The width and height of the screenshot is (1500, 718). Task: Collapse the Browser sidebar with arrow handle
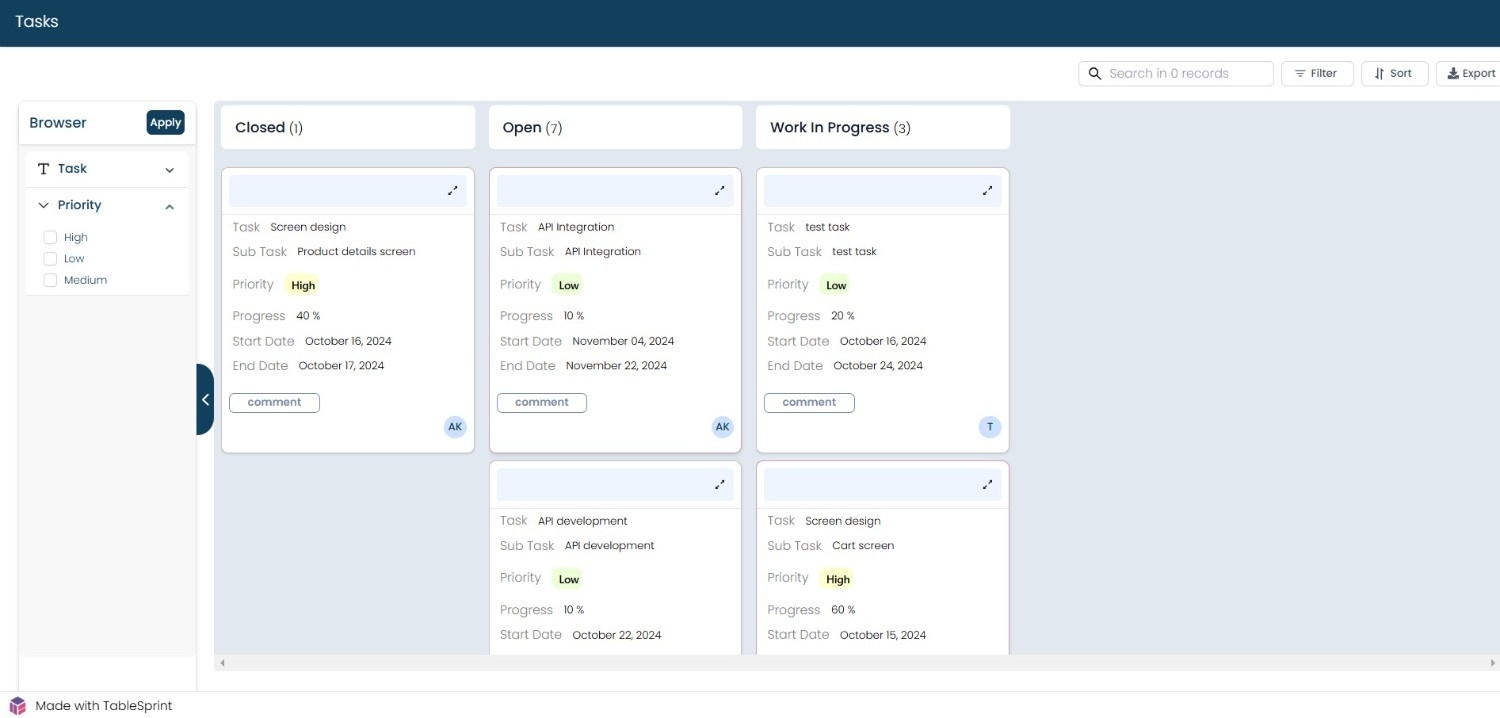(205, 399)
